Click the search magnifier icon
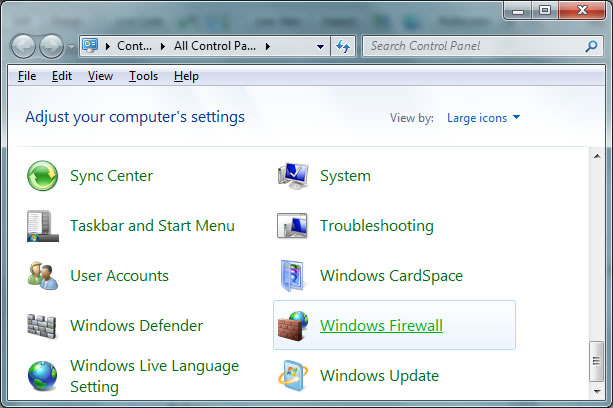Screen dimensions: 613x408 pyautogui.click(x=591, y=47)
